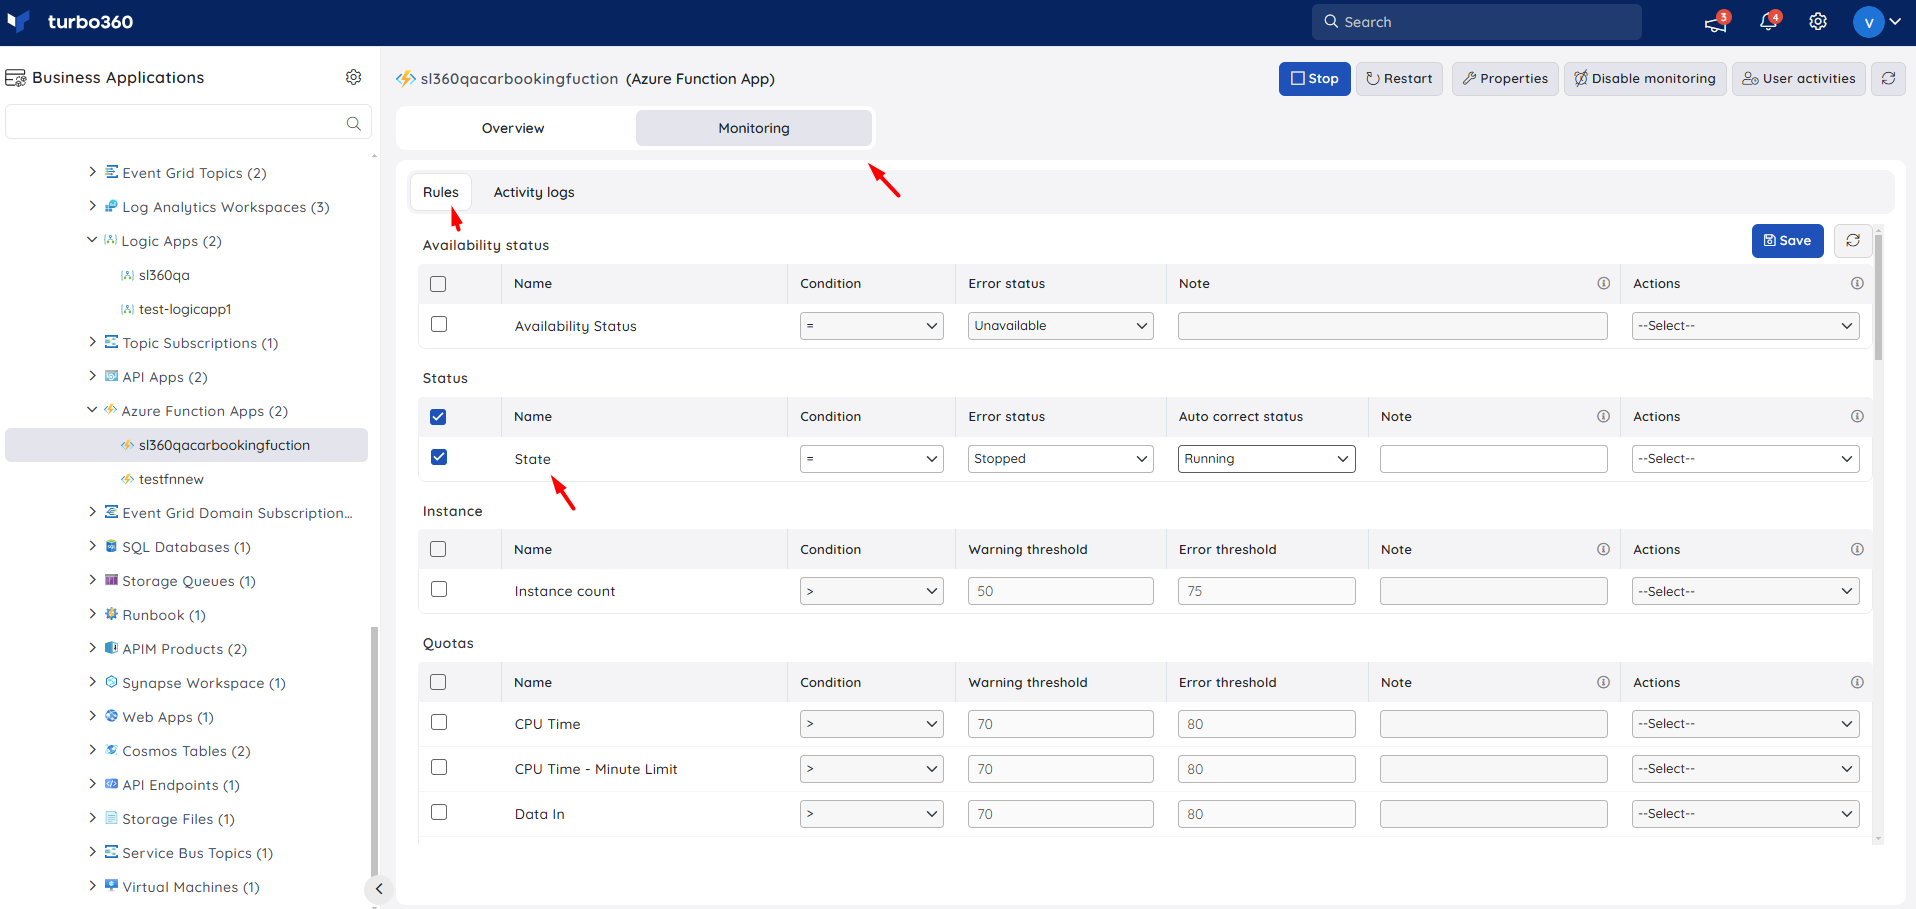This screenshot has width=1916, height=909.
Task: Click the Instance count warning threshold field
Action: pos(1060,591)
